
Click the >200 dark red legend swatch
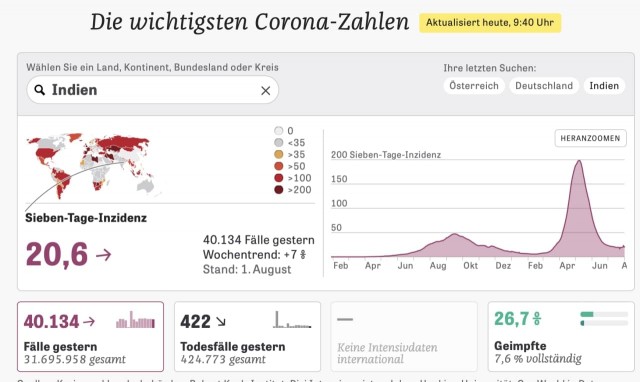click(279, 190)
